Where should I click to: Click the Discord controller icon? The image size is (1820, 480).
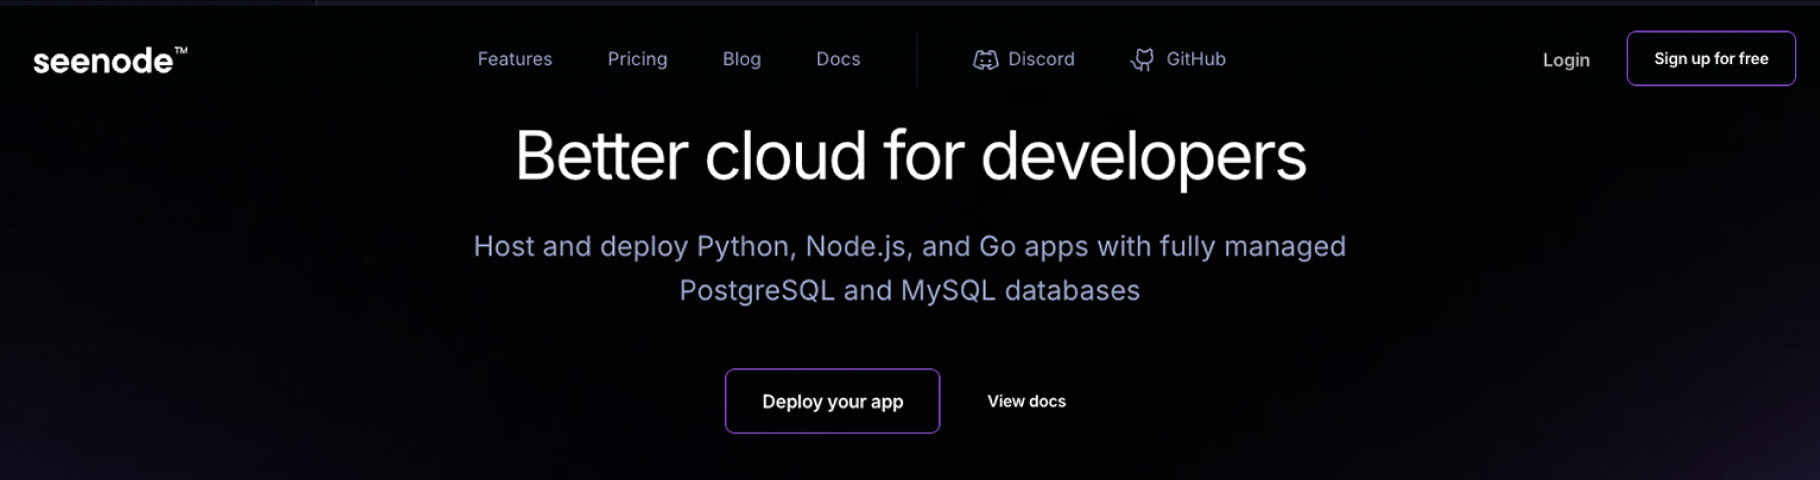pyautogui.click(x=985, y=60)
